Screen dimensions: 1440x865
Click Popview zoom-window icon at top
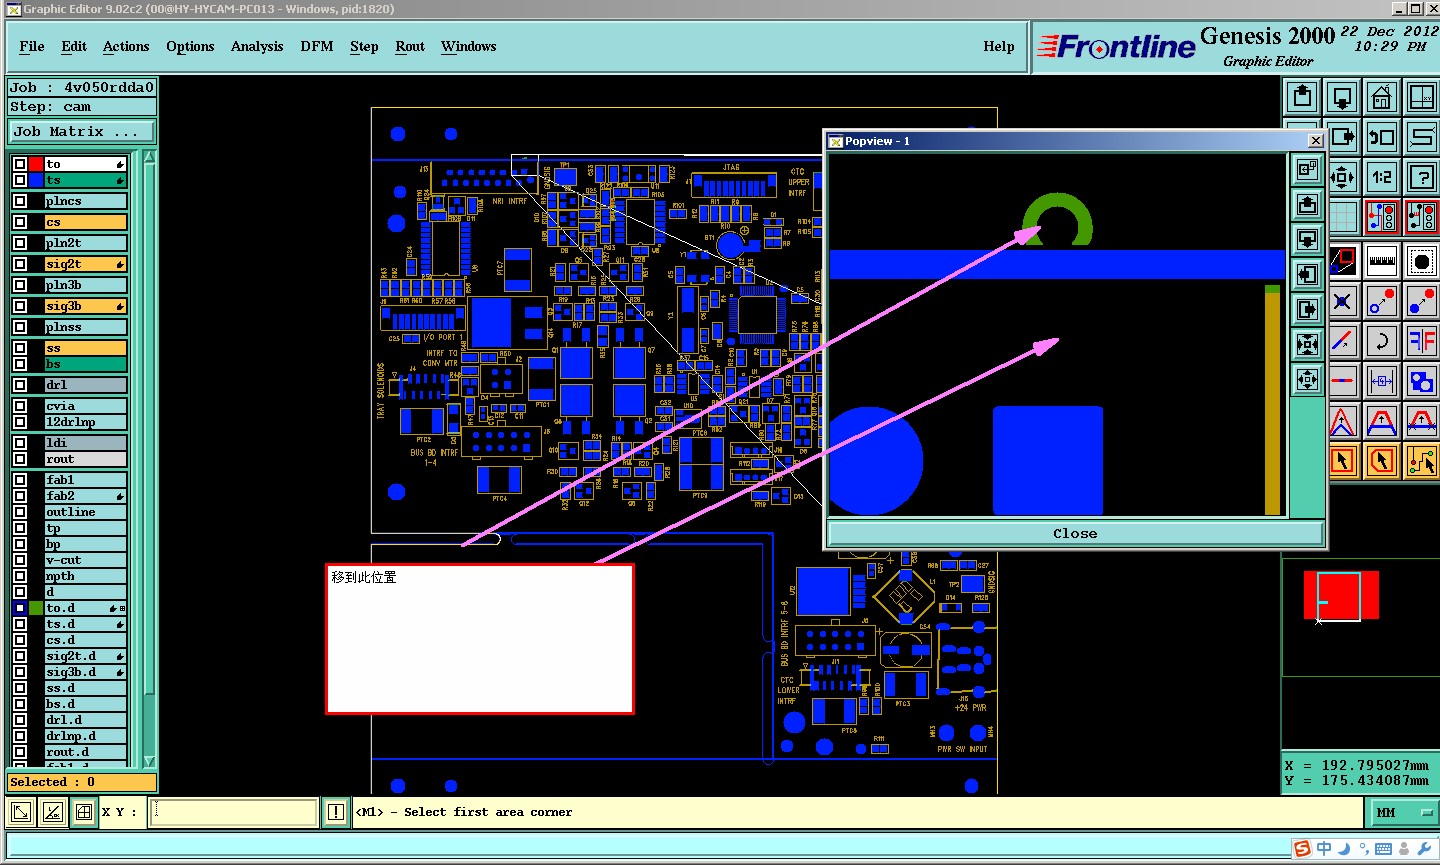(x=1307, y=170)
